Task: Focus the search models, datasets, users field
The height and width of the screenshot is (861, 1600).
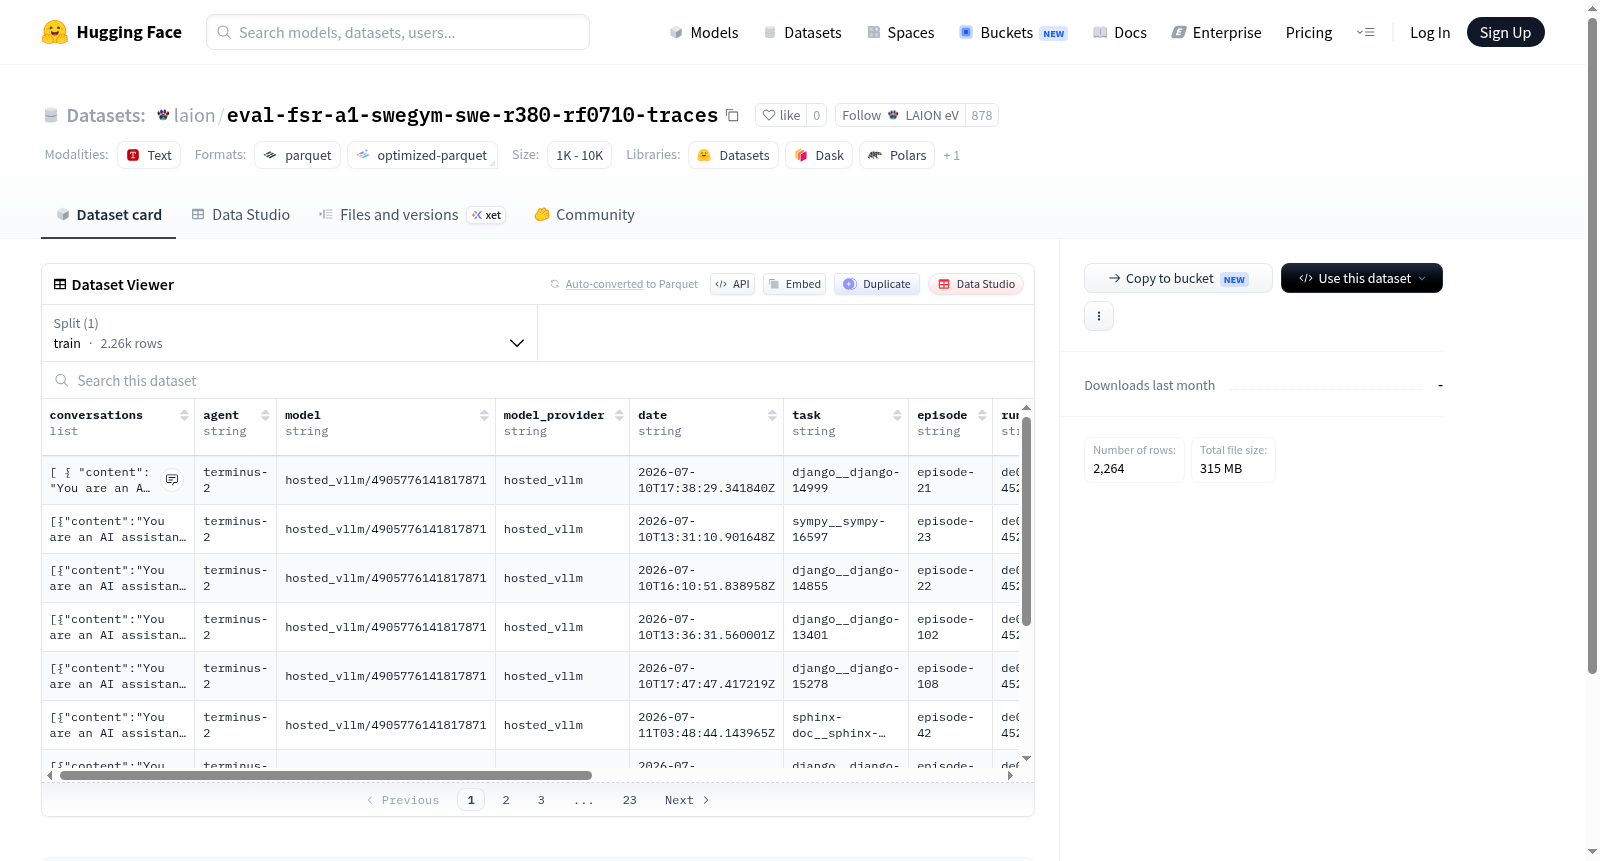Action: (398, 32)
